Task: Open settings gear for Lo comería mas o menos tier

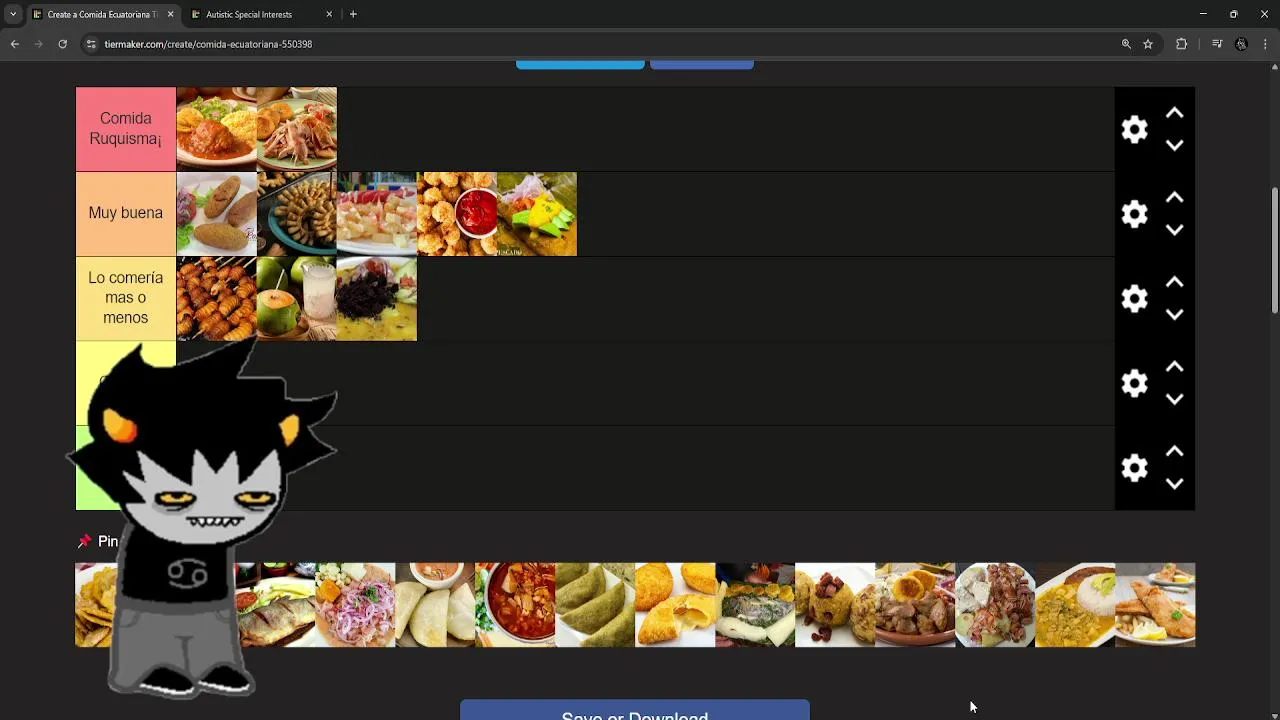Action: (1134, 299)
